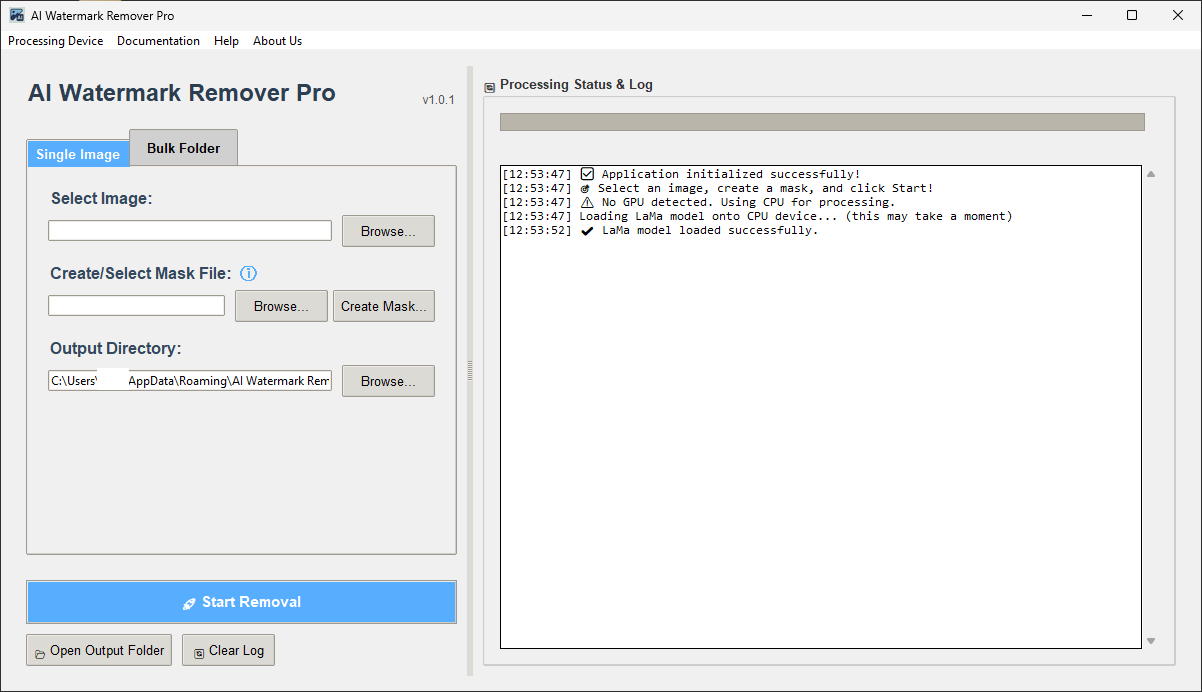1202x692 pixels.
Task: Switch to the Bulk Folder tab
Action: click(x=183, y=148)
